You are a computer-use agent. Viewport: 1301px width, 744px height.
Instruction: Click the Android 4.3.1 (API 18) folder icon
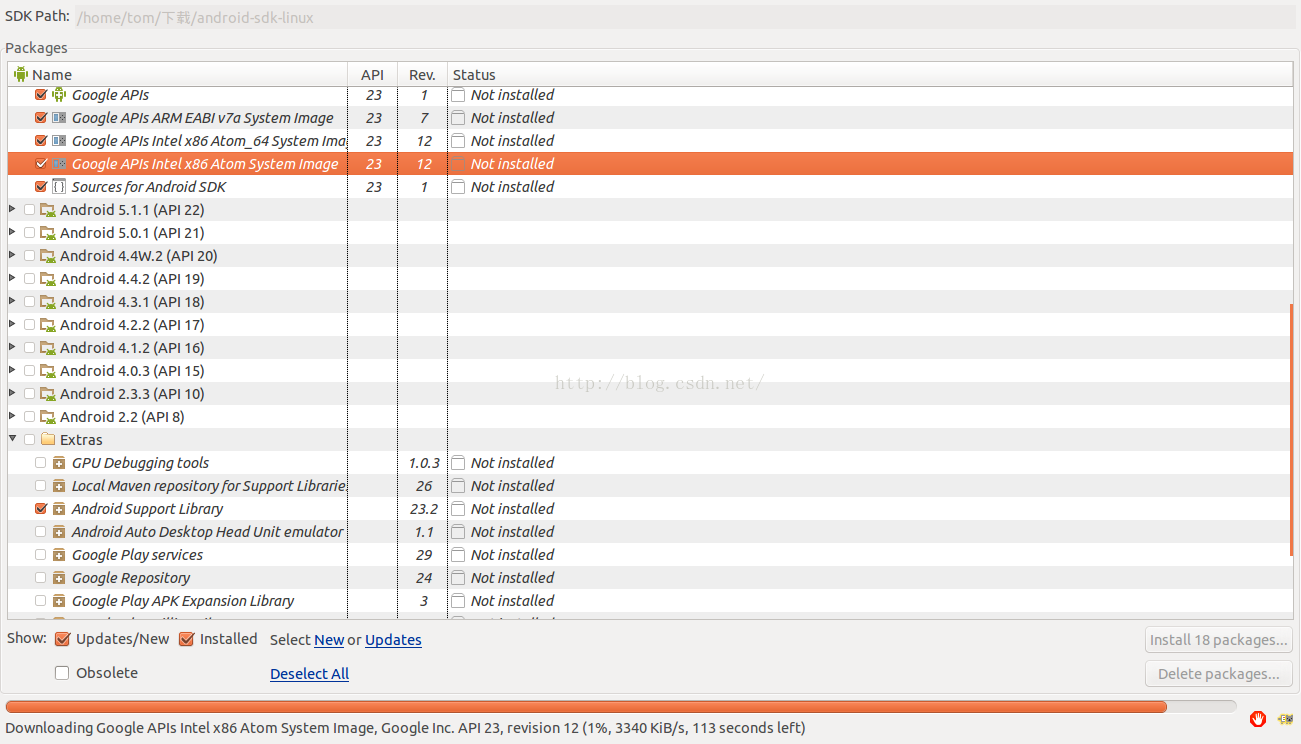(x=47, y=302)
